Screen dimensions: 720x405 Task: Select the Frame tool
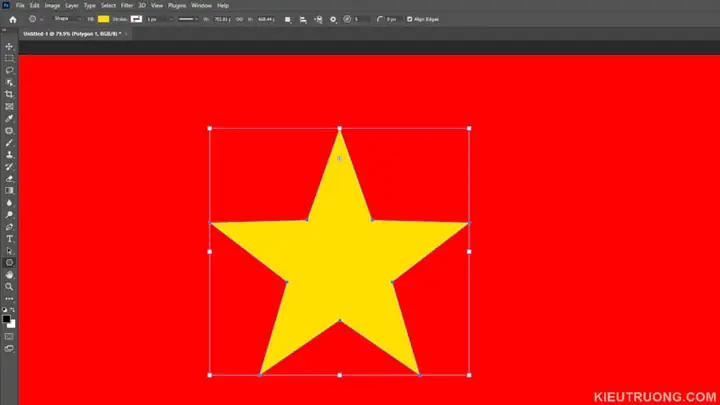(x=9, y=107)
